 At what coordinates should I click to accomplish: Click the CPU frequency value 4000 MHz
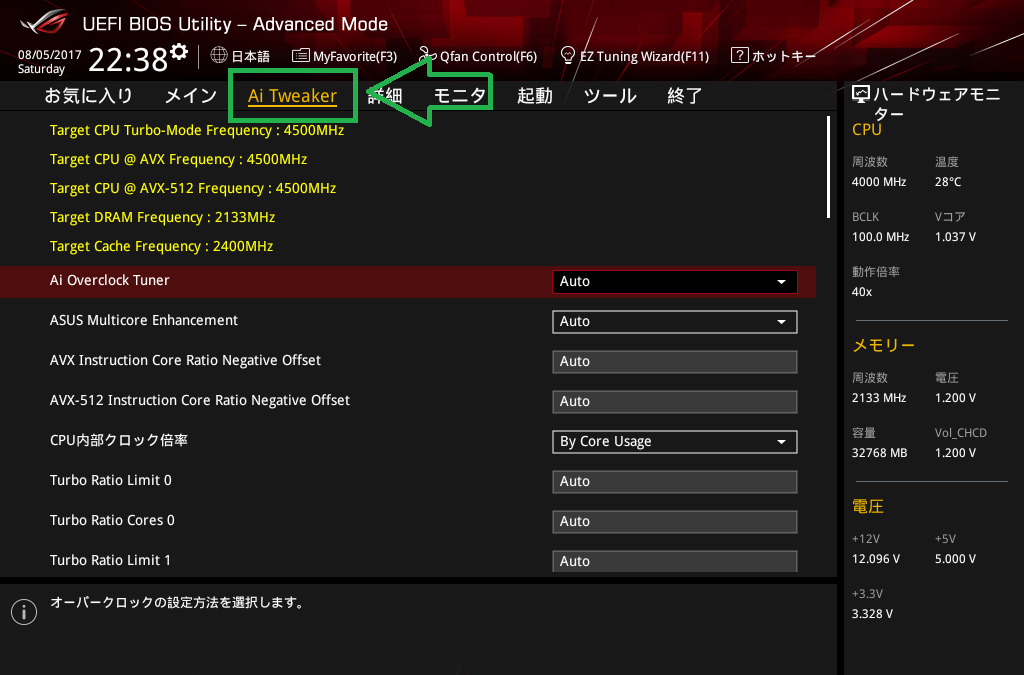[878, 182]
